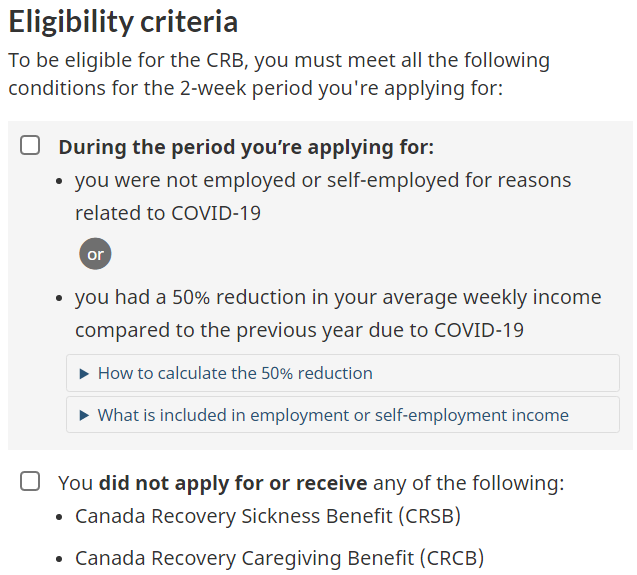Click the "not employed or self-employed" bullet text
The height and width of the screenshot is (575, 637).
(x=323, y=181)
